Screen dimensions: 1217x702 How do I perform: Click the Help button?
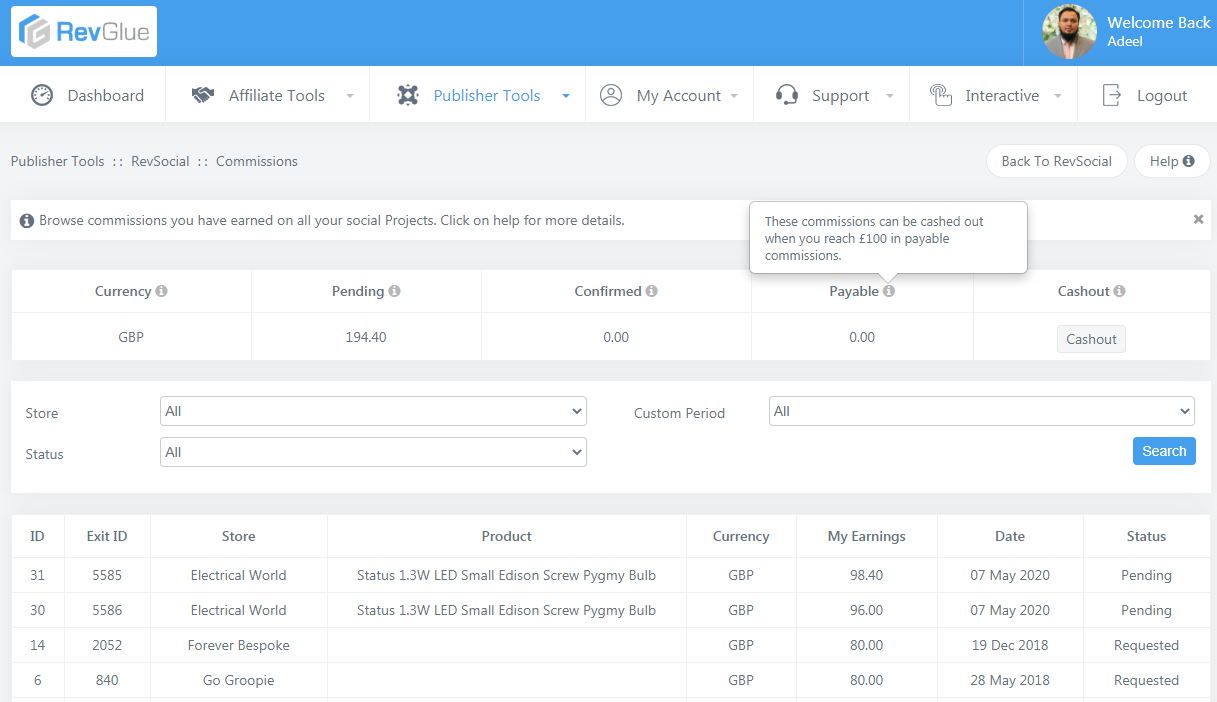click(1171, 161)
